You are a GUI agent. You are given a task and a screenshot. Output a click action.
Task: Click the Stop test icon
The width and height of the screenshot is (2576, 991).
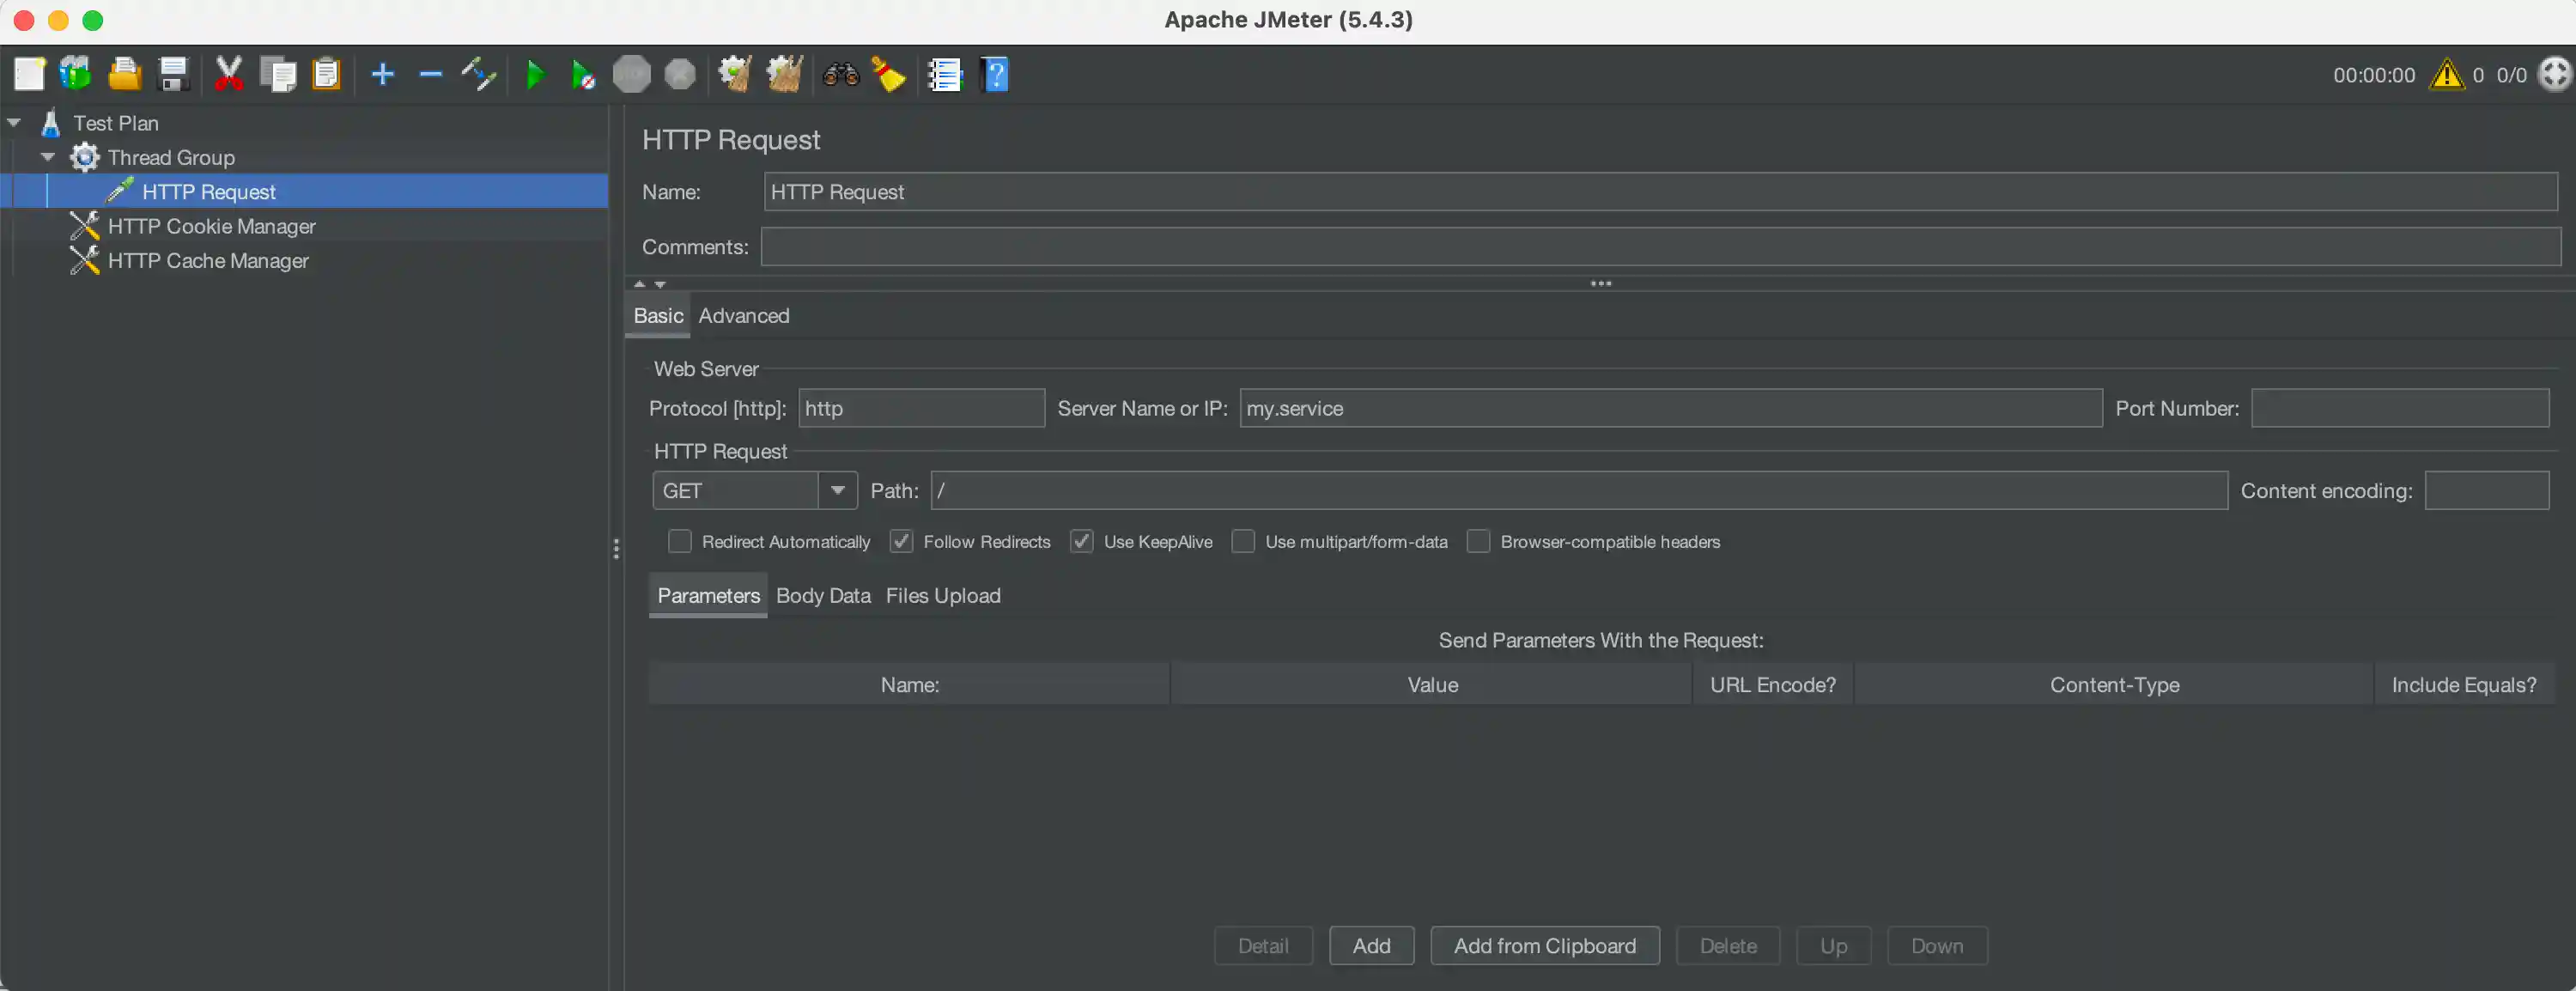coord(631,74)
